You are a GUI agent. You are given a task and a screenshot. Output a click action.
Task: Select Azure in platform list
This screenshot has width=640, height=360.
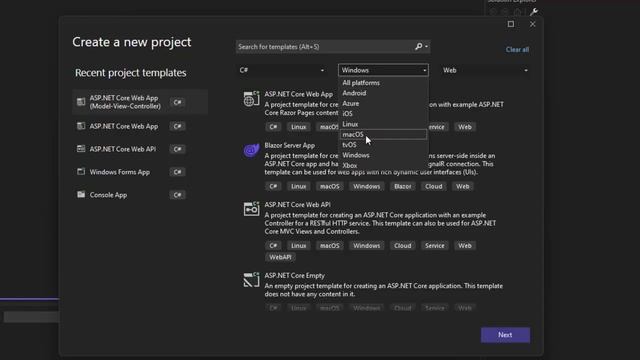point(383,103)
